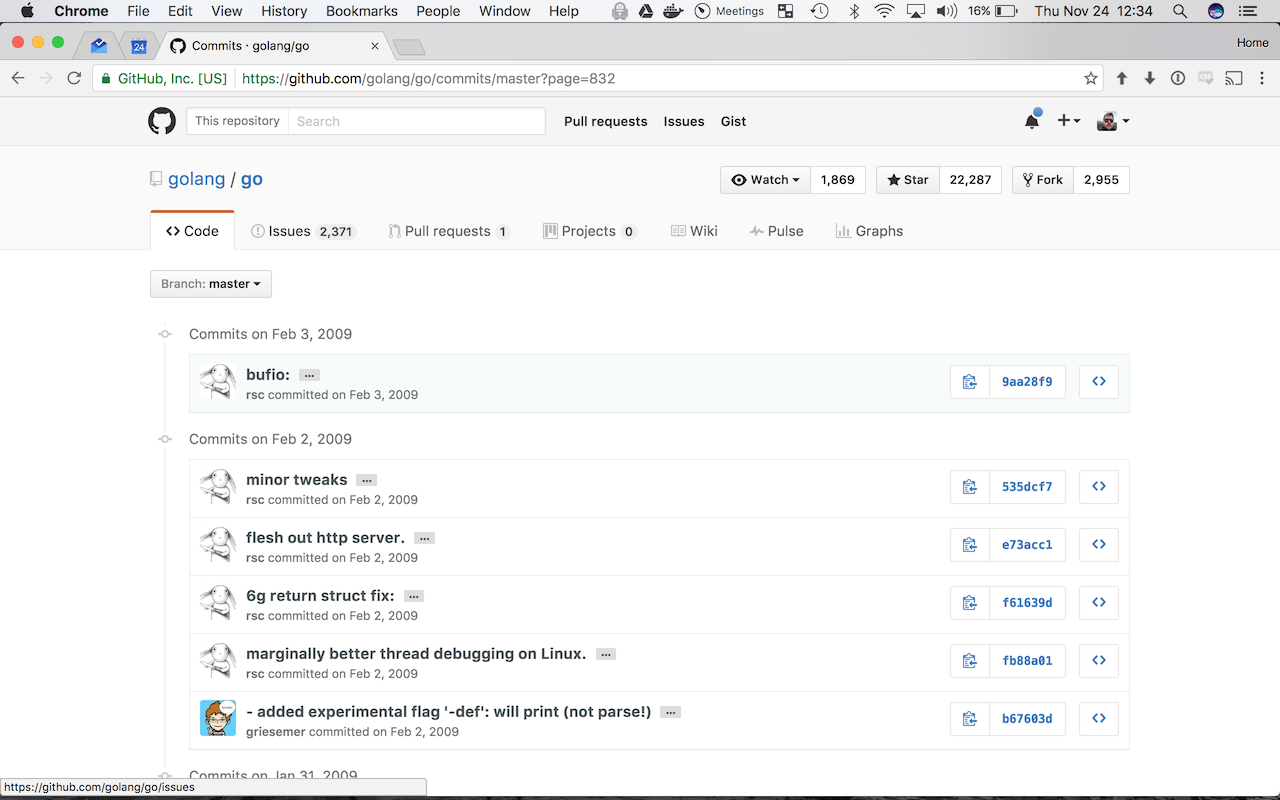Screen dimensions: 1280x800
Task: Click the Chrome reload page icon
Action: pyautogui.click(x=74, y=78)
